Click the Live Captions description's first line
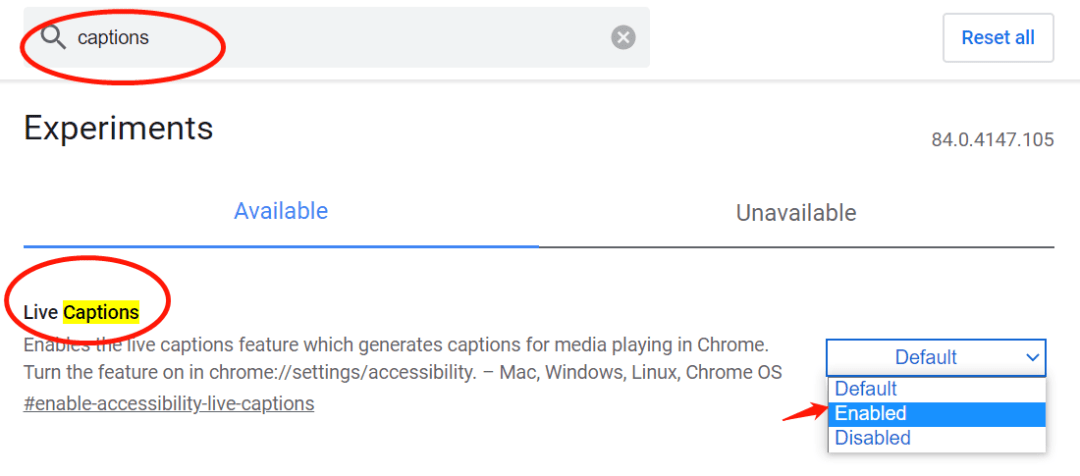The image size is (1080, 476). 396,346
